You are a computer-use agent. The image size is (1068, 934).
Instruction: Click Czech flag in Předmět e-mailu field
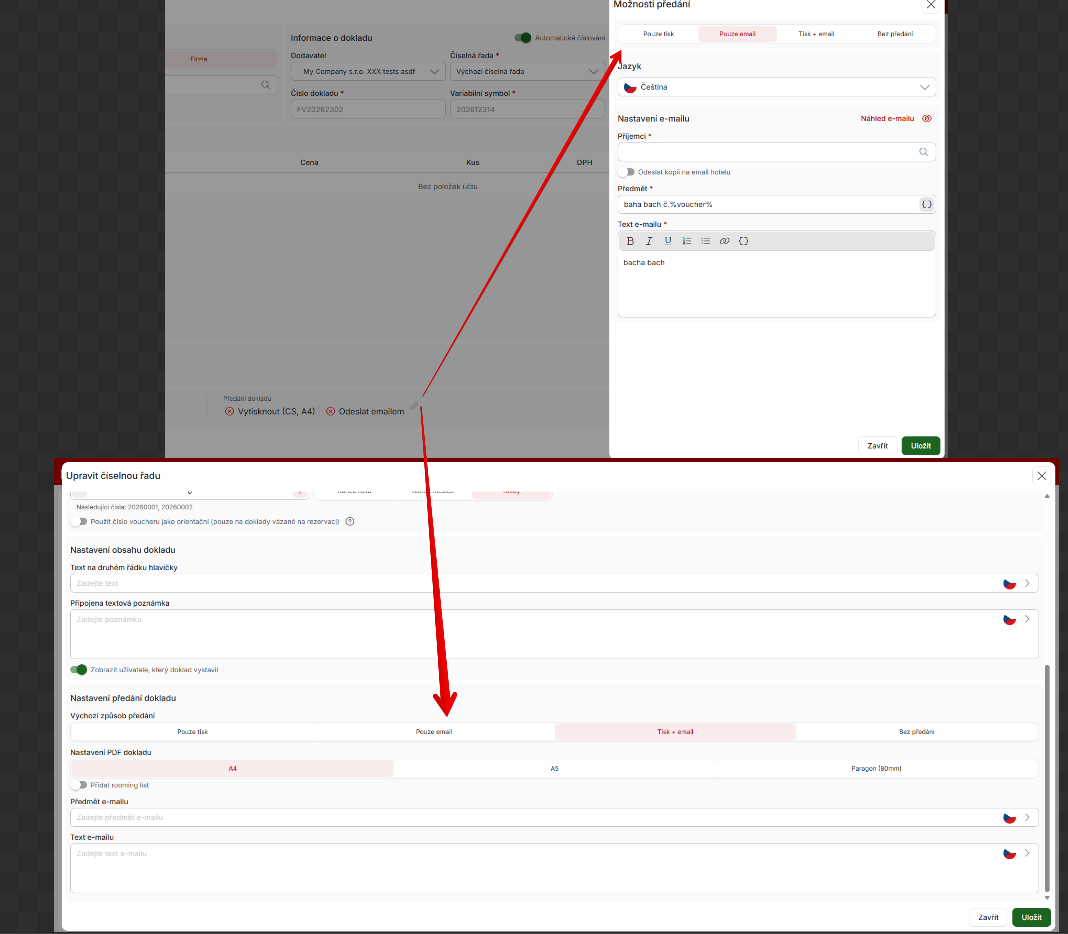click(1009, 818)
